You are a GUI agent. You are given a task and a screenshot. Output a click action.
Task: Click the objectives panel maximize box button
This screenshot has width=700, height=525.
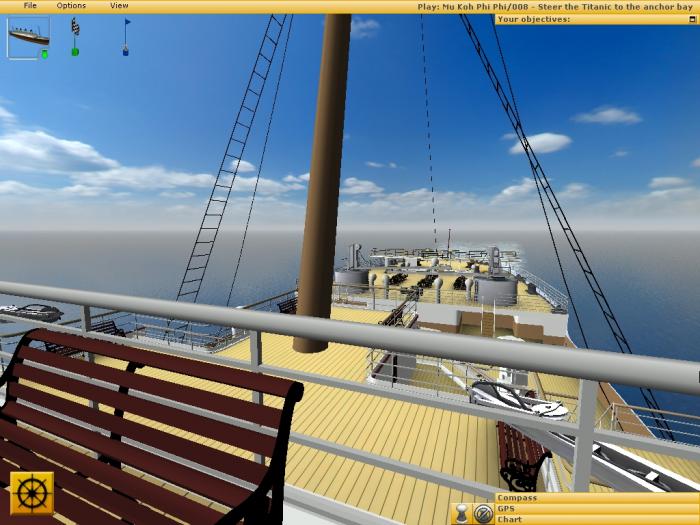coord(692,18)
